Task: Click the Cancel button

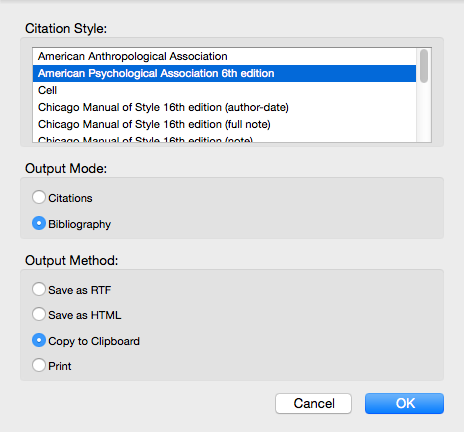Action: click(313, 403)
